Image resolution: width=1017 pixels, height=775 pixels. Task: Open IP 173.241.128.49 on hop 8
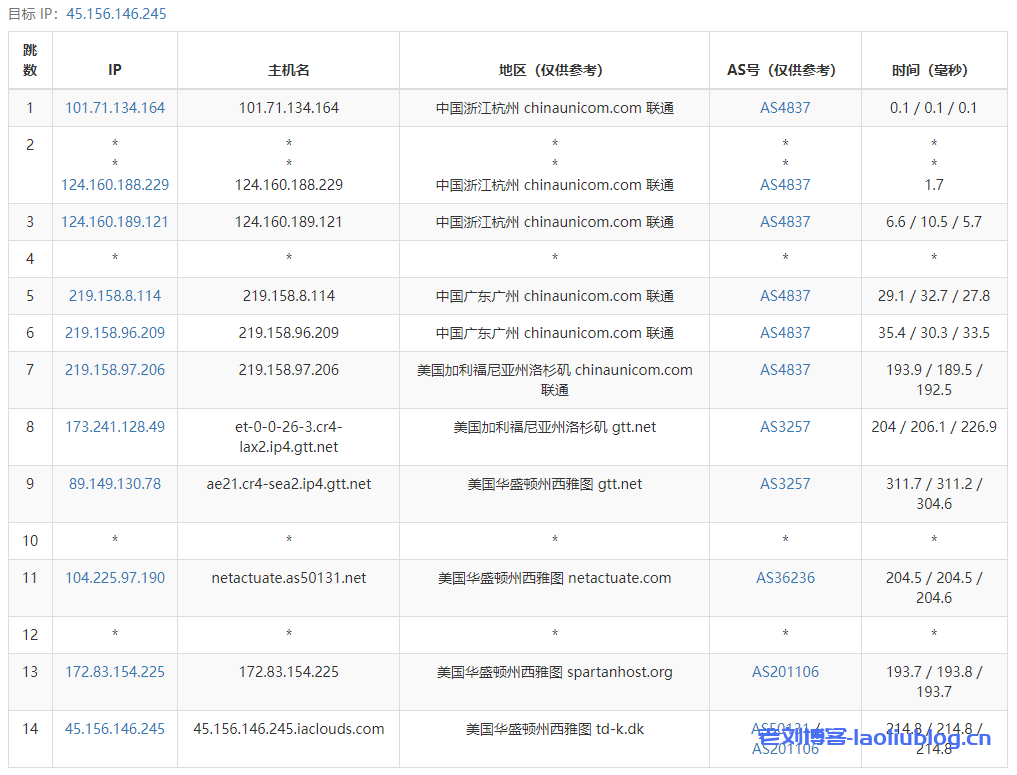click(114, 426)
